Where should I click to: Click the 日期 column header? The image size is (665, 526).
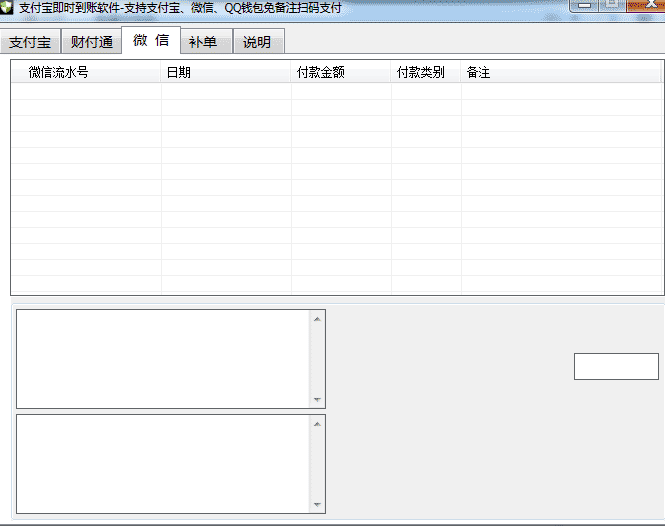pyautogui.click(x=226, y=72)
